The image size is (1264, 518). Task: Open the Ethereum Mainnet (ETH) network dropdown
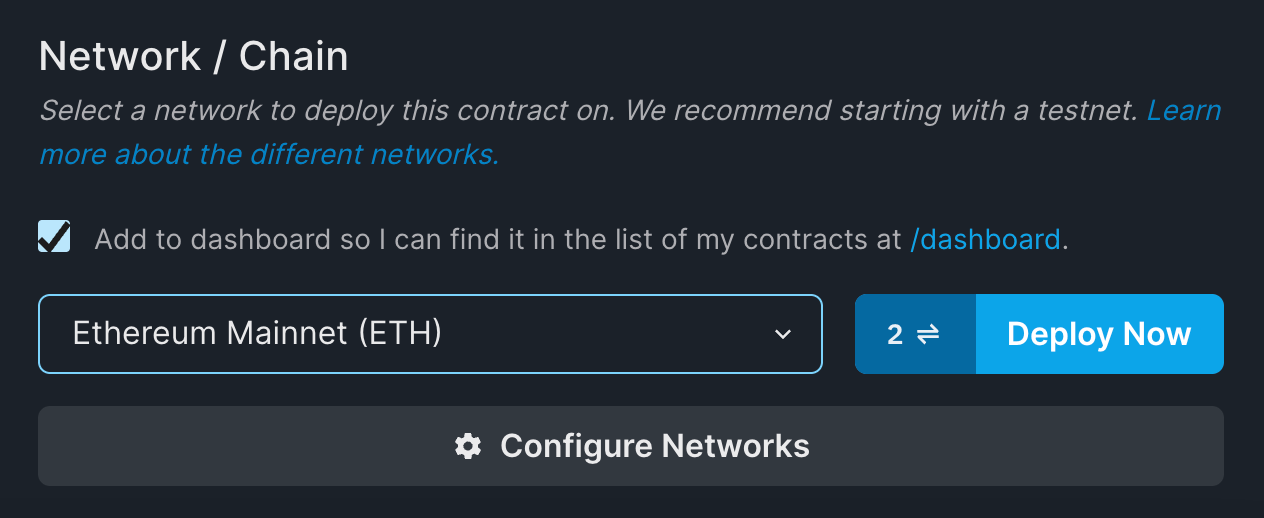click(x=430, y=334)
